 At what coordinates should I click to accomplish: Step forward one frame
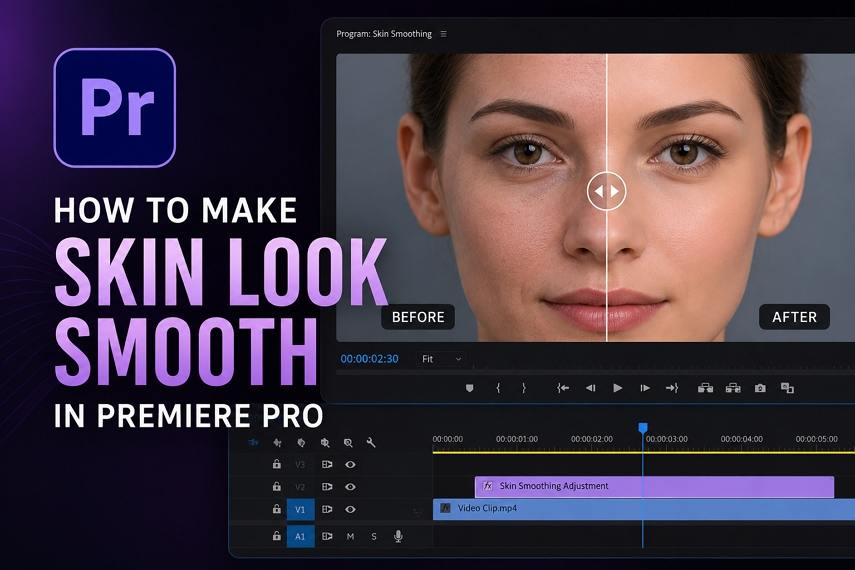645,388
